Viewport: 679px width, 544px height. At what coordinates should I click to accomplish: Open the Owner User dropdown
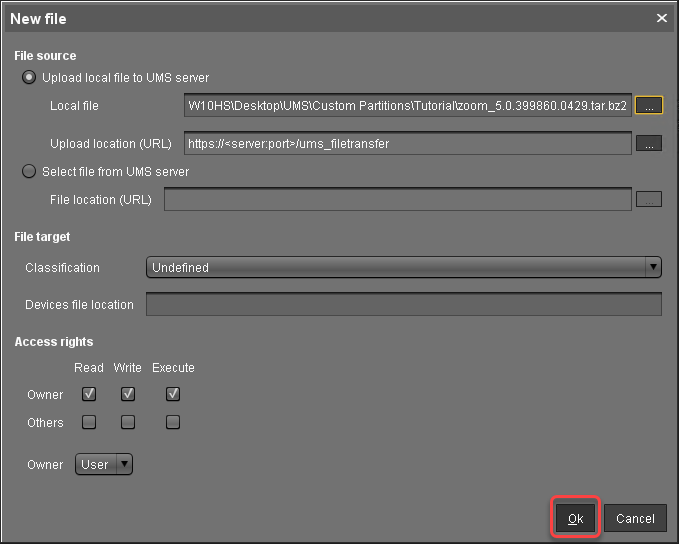(x=104, y=464)
